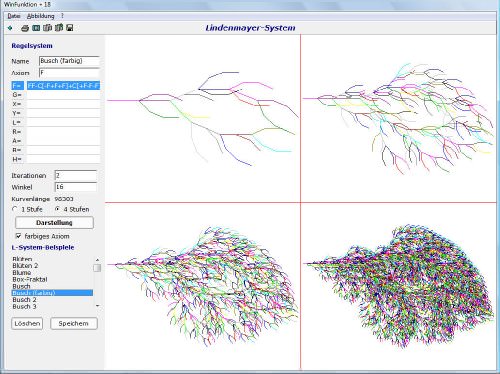500x374 pixels.
Task: Click the L-System-Beispiele heading
Action: click(x=43, y=248)
